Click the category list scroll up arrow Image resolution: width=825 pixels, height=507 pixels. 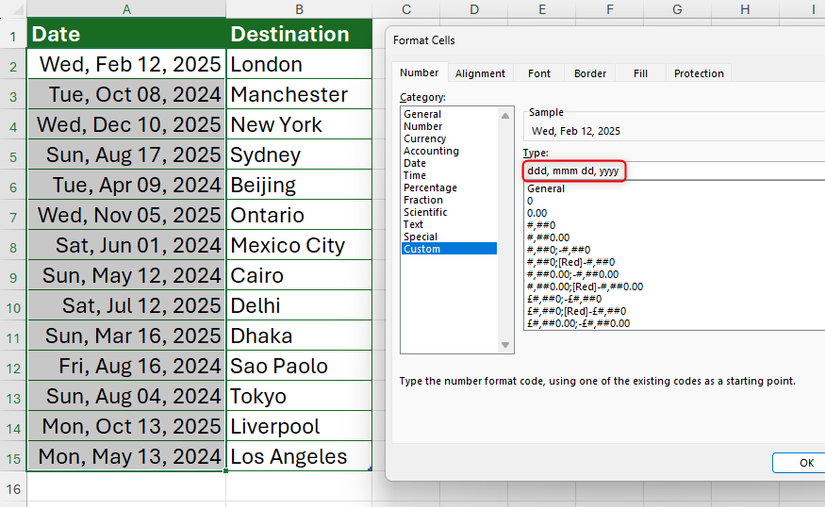tap(505, 115)
